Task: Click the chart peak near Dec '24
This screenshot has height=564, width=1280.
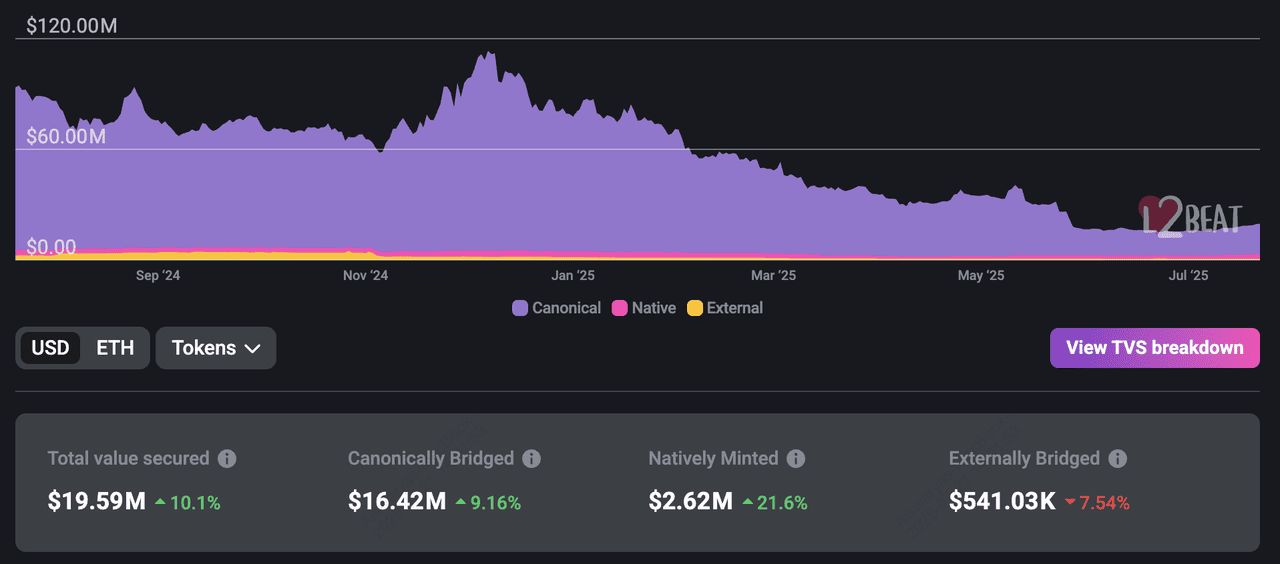Action: click(487, 55)
